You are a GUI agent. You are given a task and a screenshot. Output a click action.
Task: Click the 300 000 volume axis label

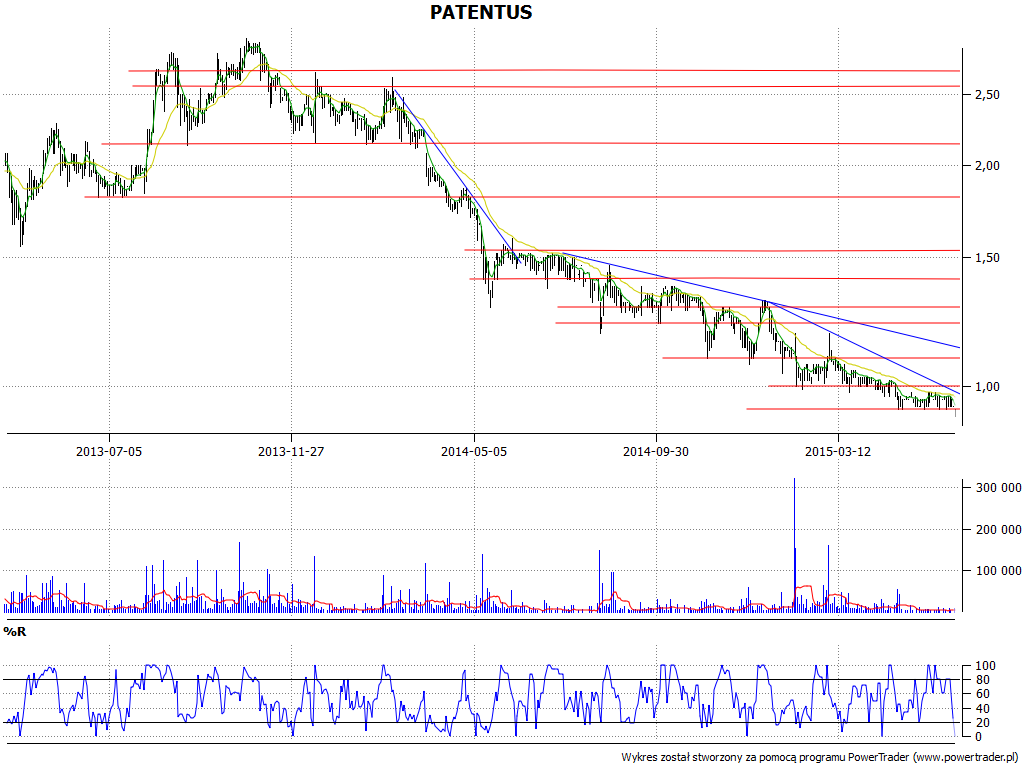pos(999,488)
